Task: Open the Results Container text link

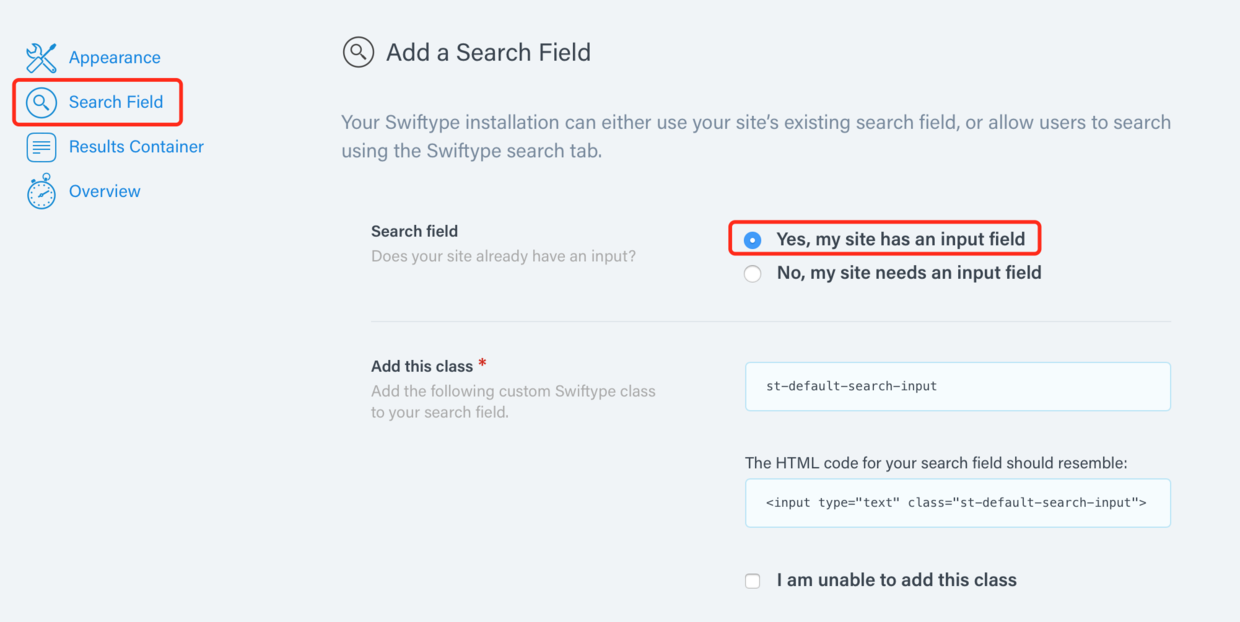Action: pos(136,147)
